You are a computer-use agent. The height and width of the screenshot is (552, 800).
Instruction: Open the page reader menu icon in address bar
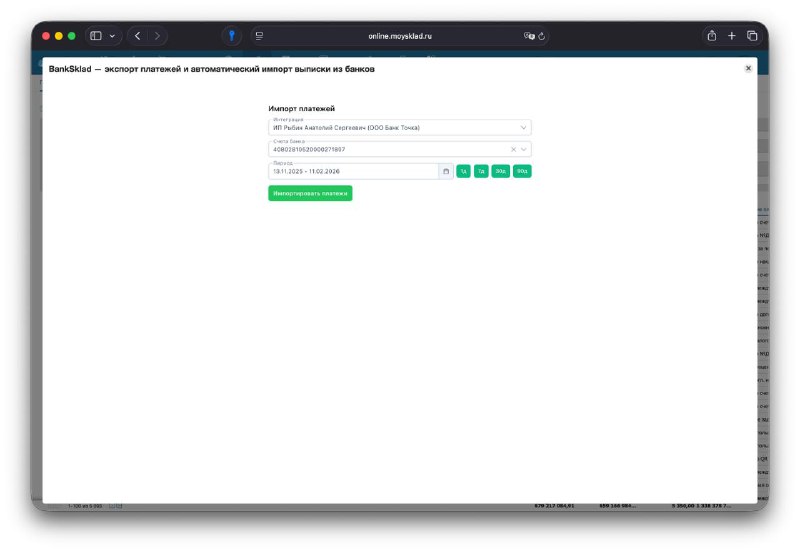click(260, 36)
